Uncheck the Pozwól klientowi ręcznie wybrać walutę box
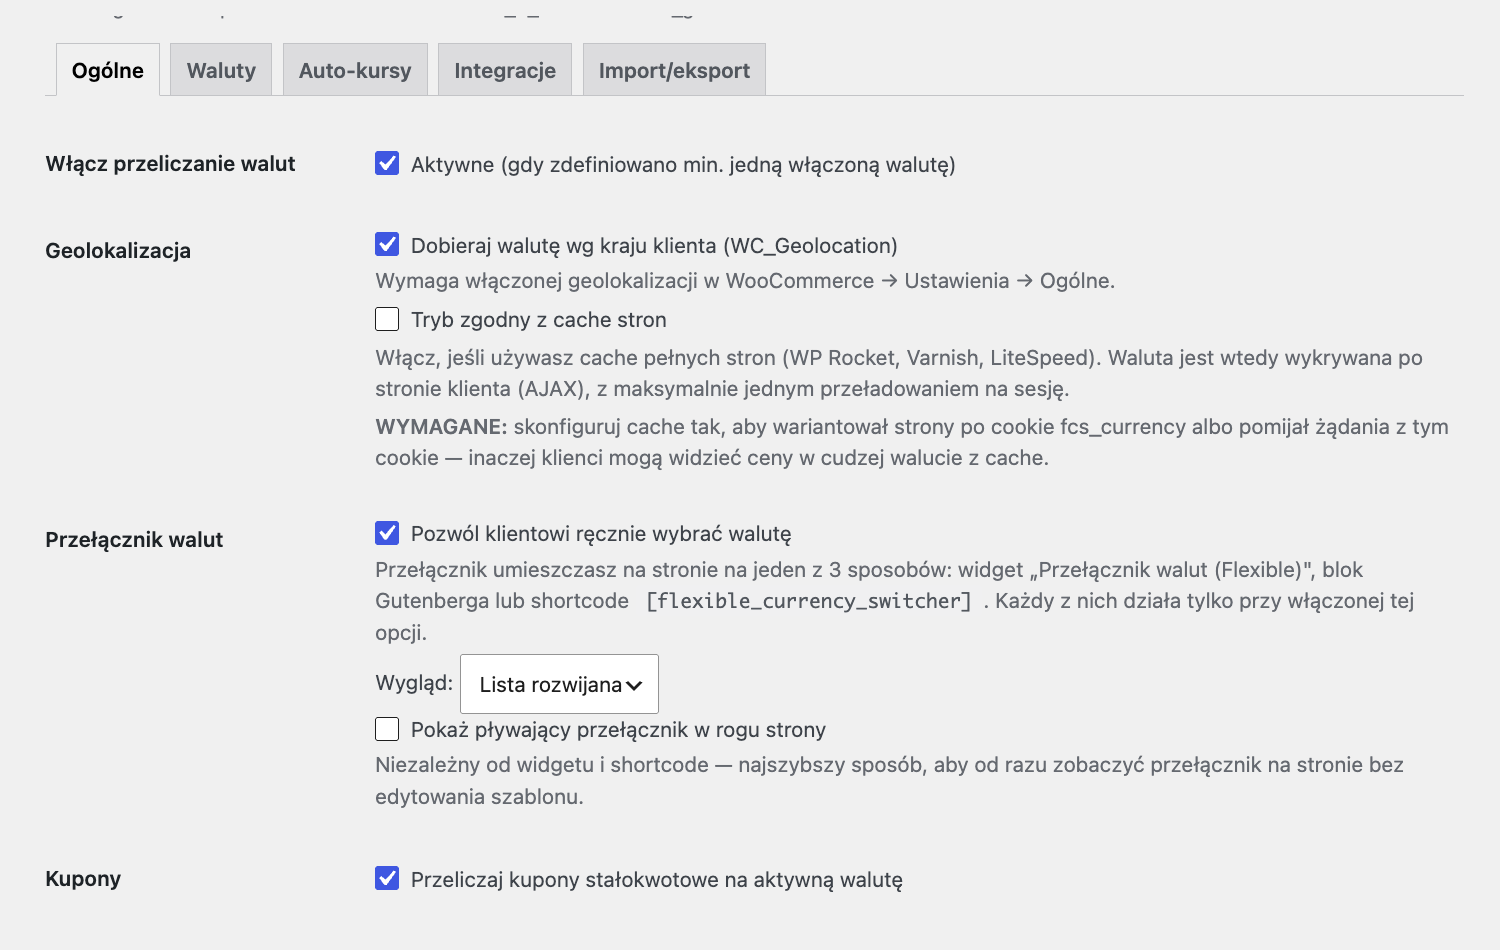1500x950 pixels. pyautogui.click(x=387, y=533)
